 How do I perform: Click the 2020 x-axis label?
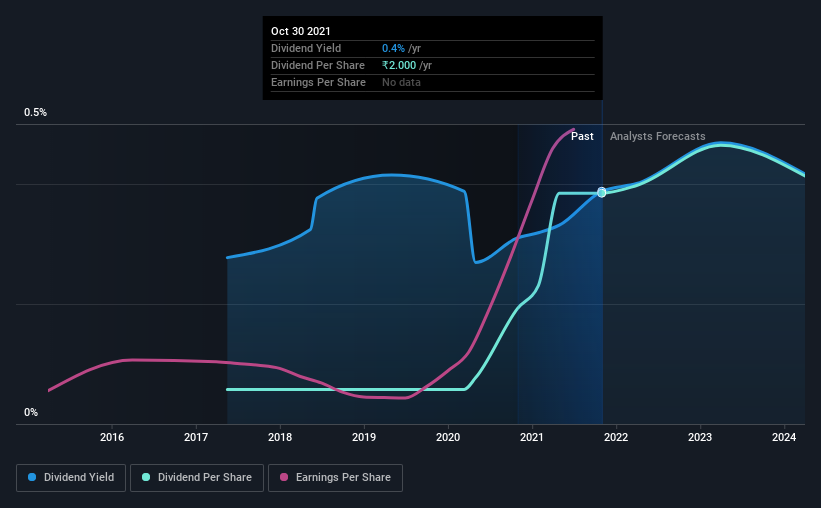pos(448,437)
